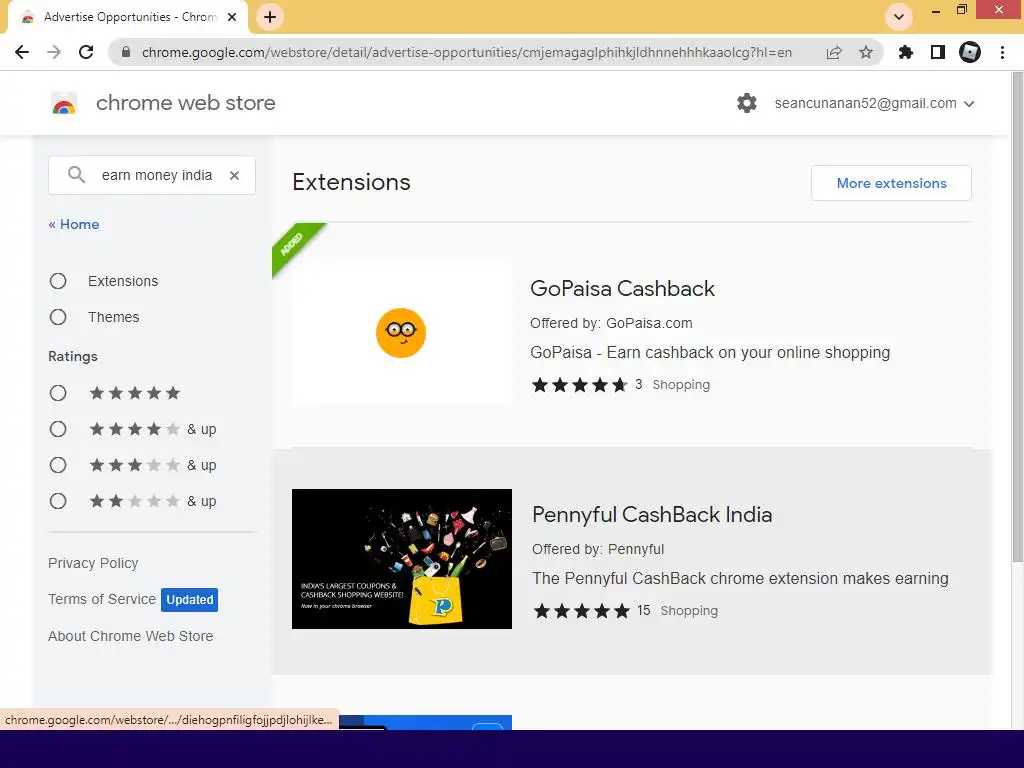Focus the store search box
The height and width of the screenshot is (768, 1024).
tap(152, 175)
